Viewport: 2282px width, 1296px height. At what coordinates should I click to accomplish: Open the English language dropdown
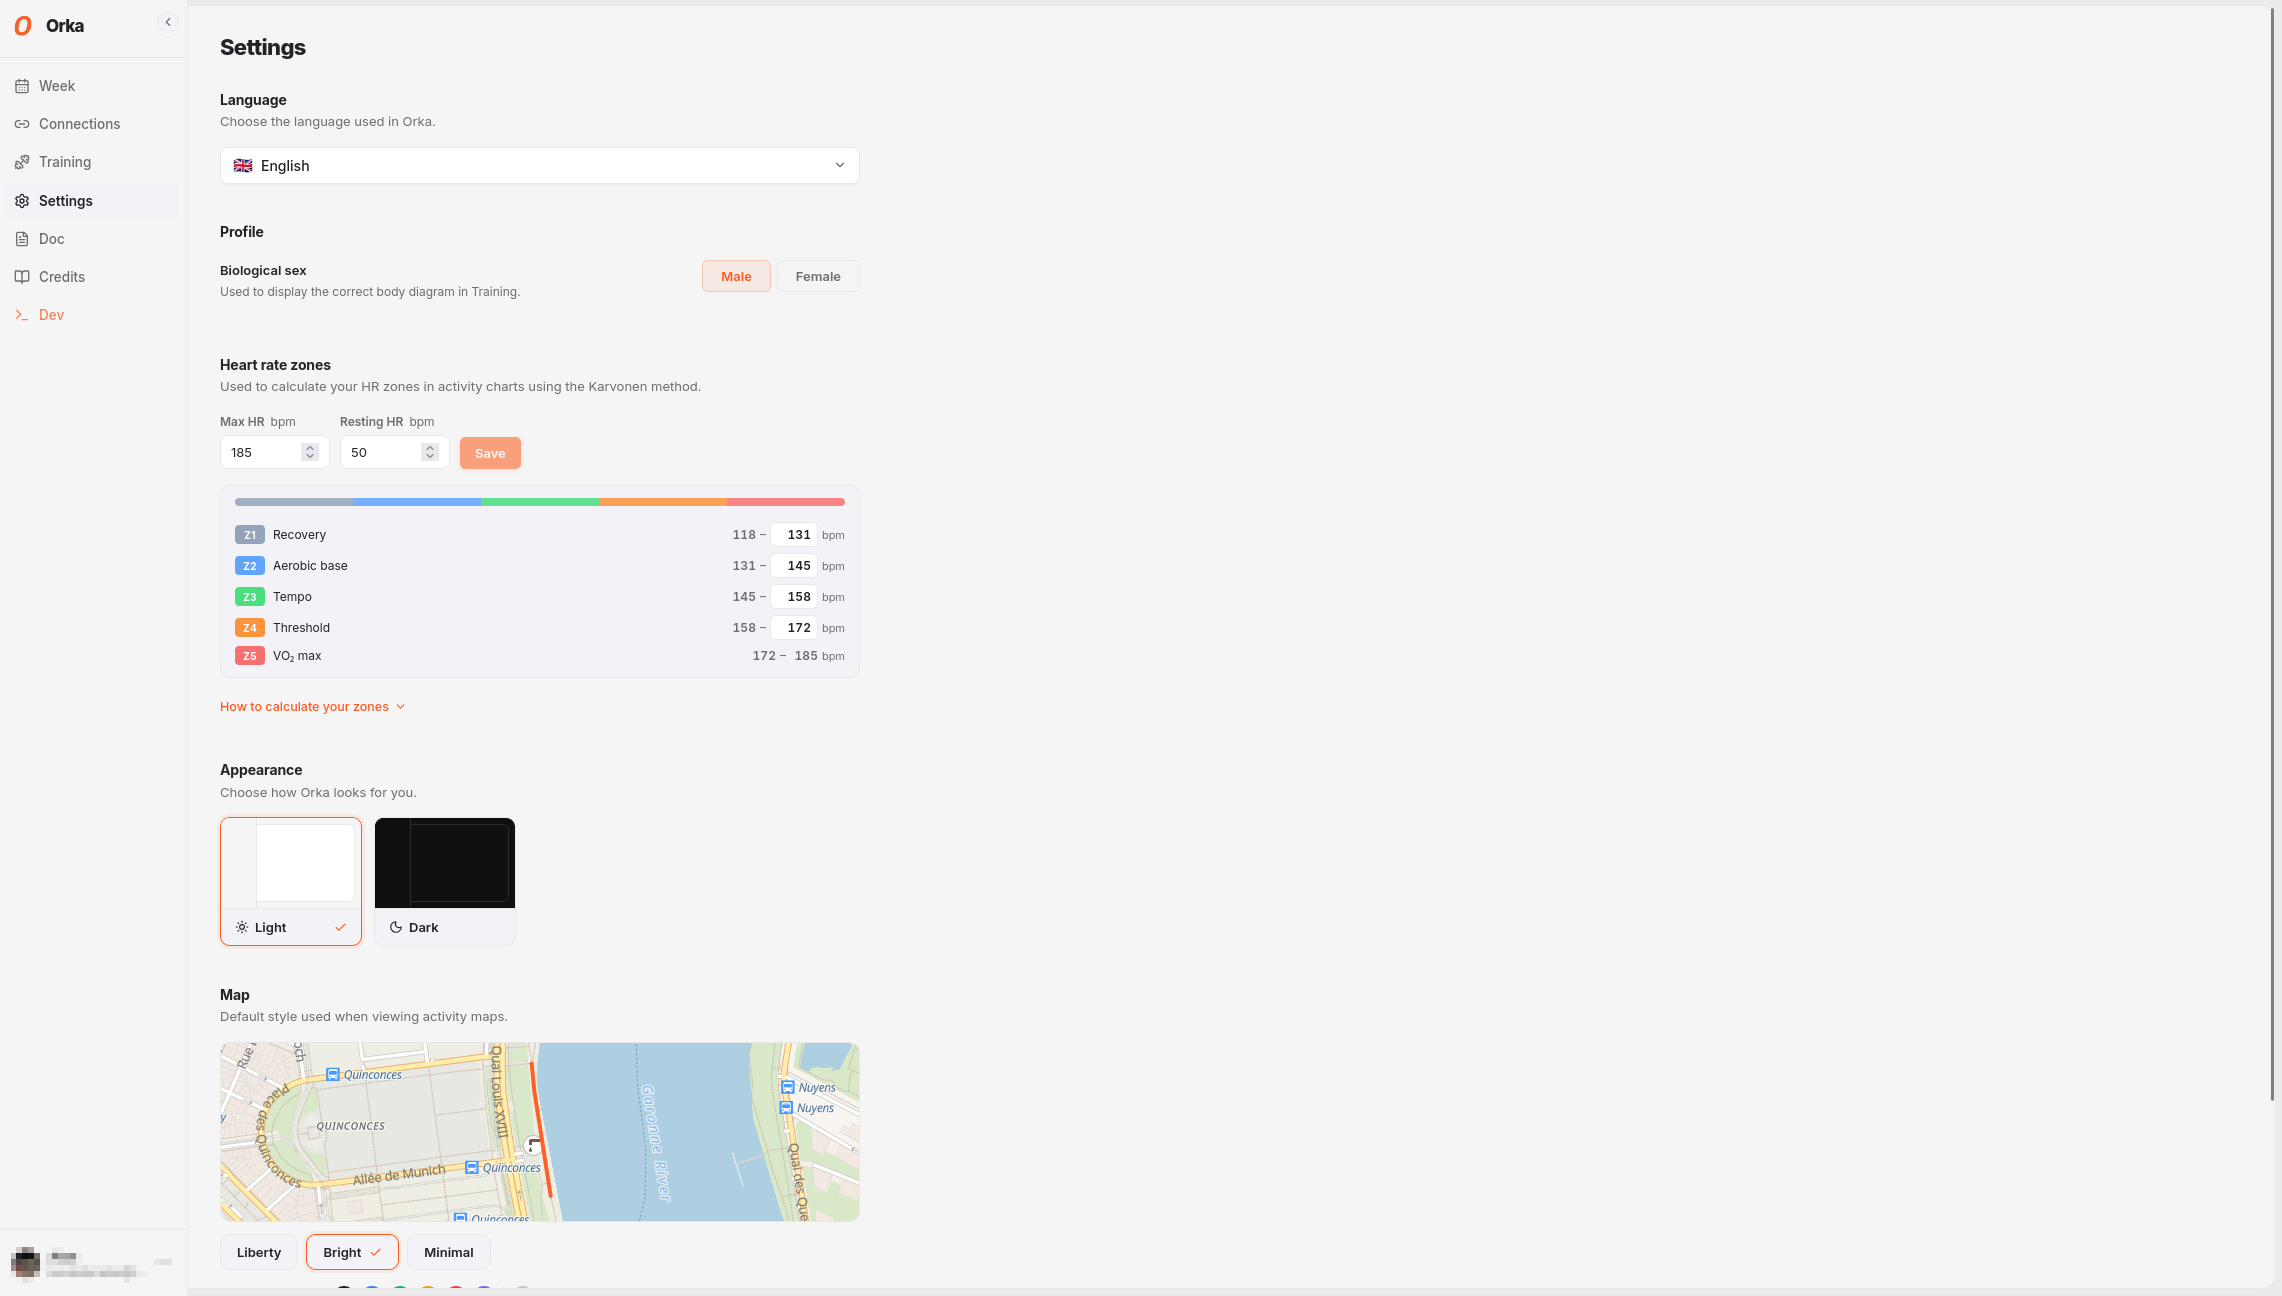(x=540, y=166)
